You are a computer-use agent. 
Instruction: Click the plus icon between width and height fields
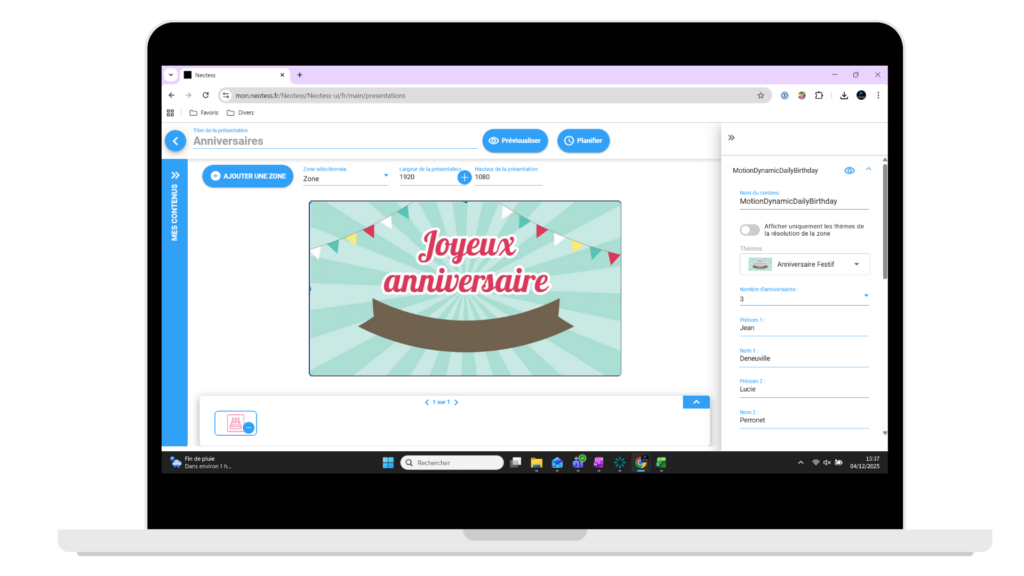(464, 176)
